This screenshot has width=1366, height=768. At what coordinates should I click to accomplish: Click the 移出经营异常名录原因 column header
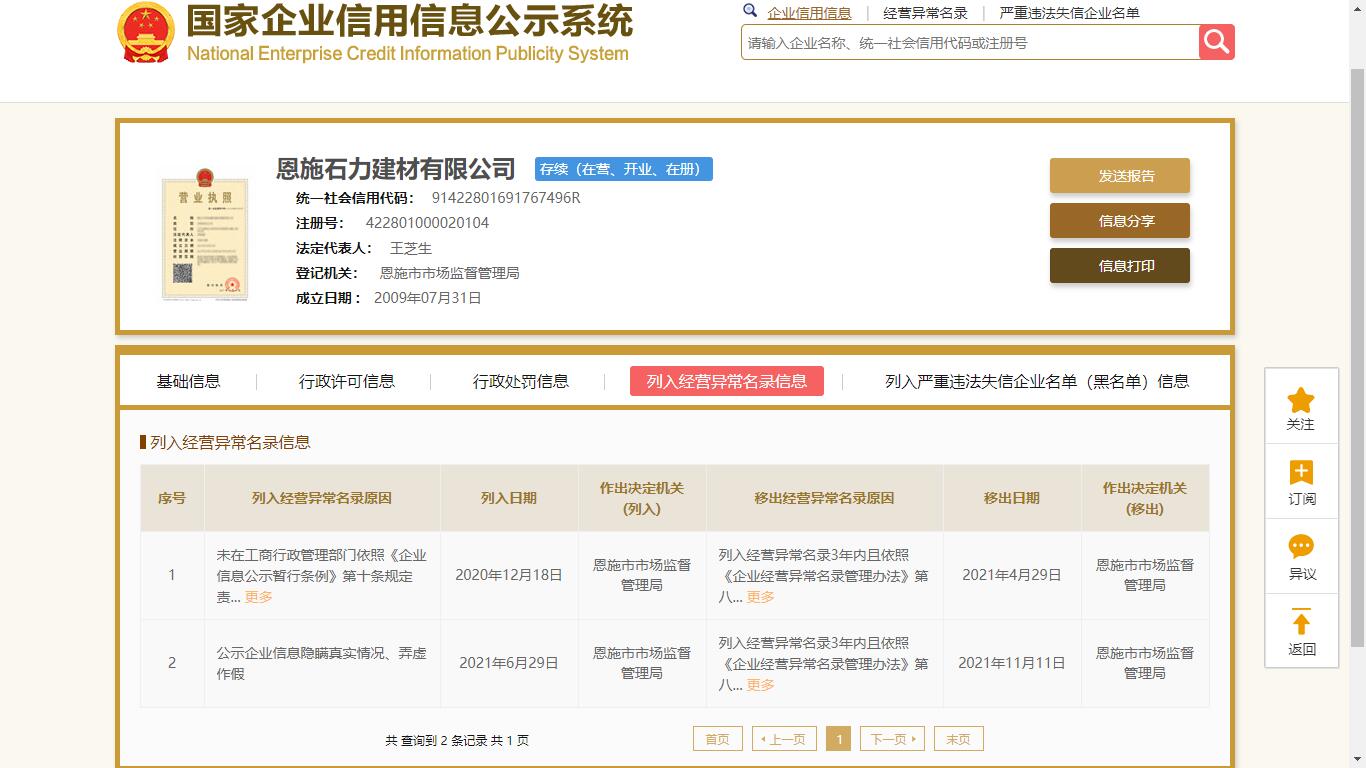pyautogui.click(x=824, y=498)
